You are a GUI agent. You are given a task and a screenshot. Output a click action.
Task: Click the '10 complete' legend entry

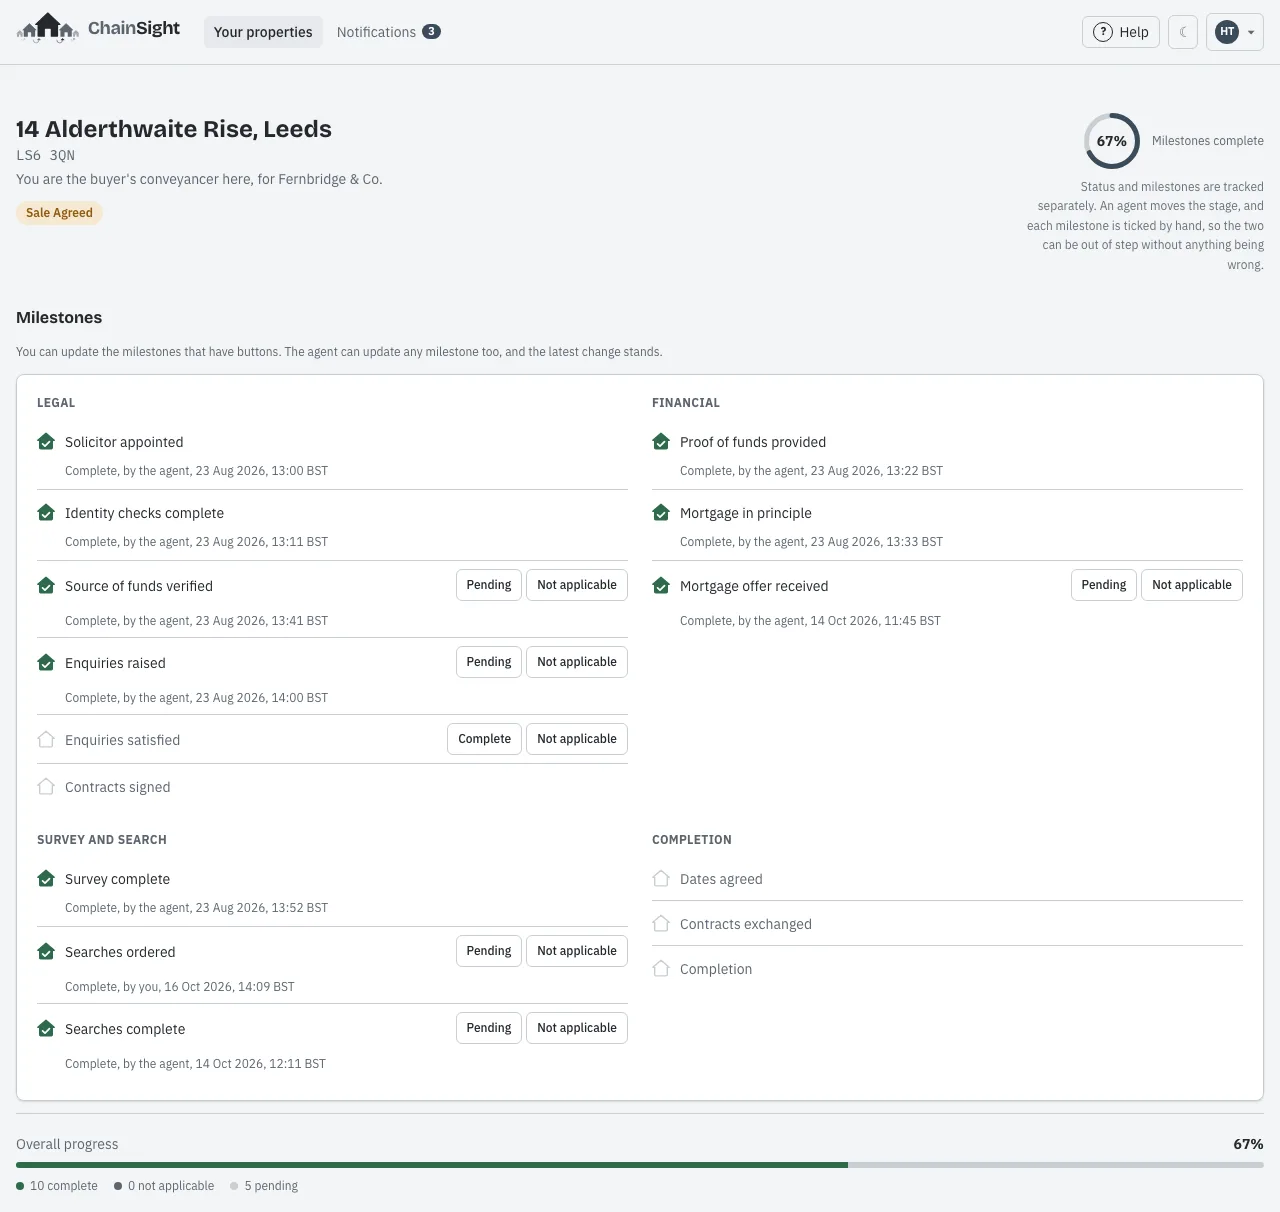coord(57,1186)
